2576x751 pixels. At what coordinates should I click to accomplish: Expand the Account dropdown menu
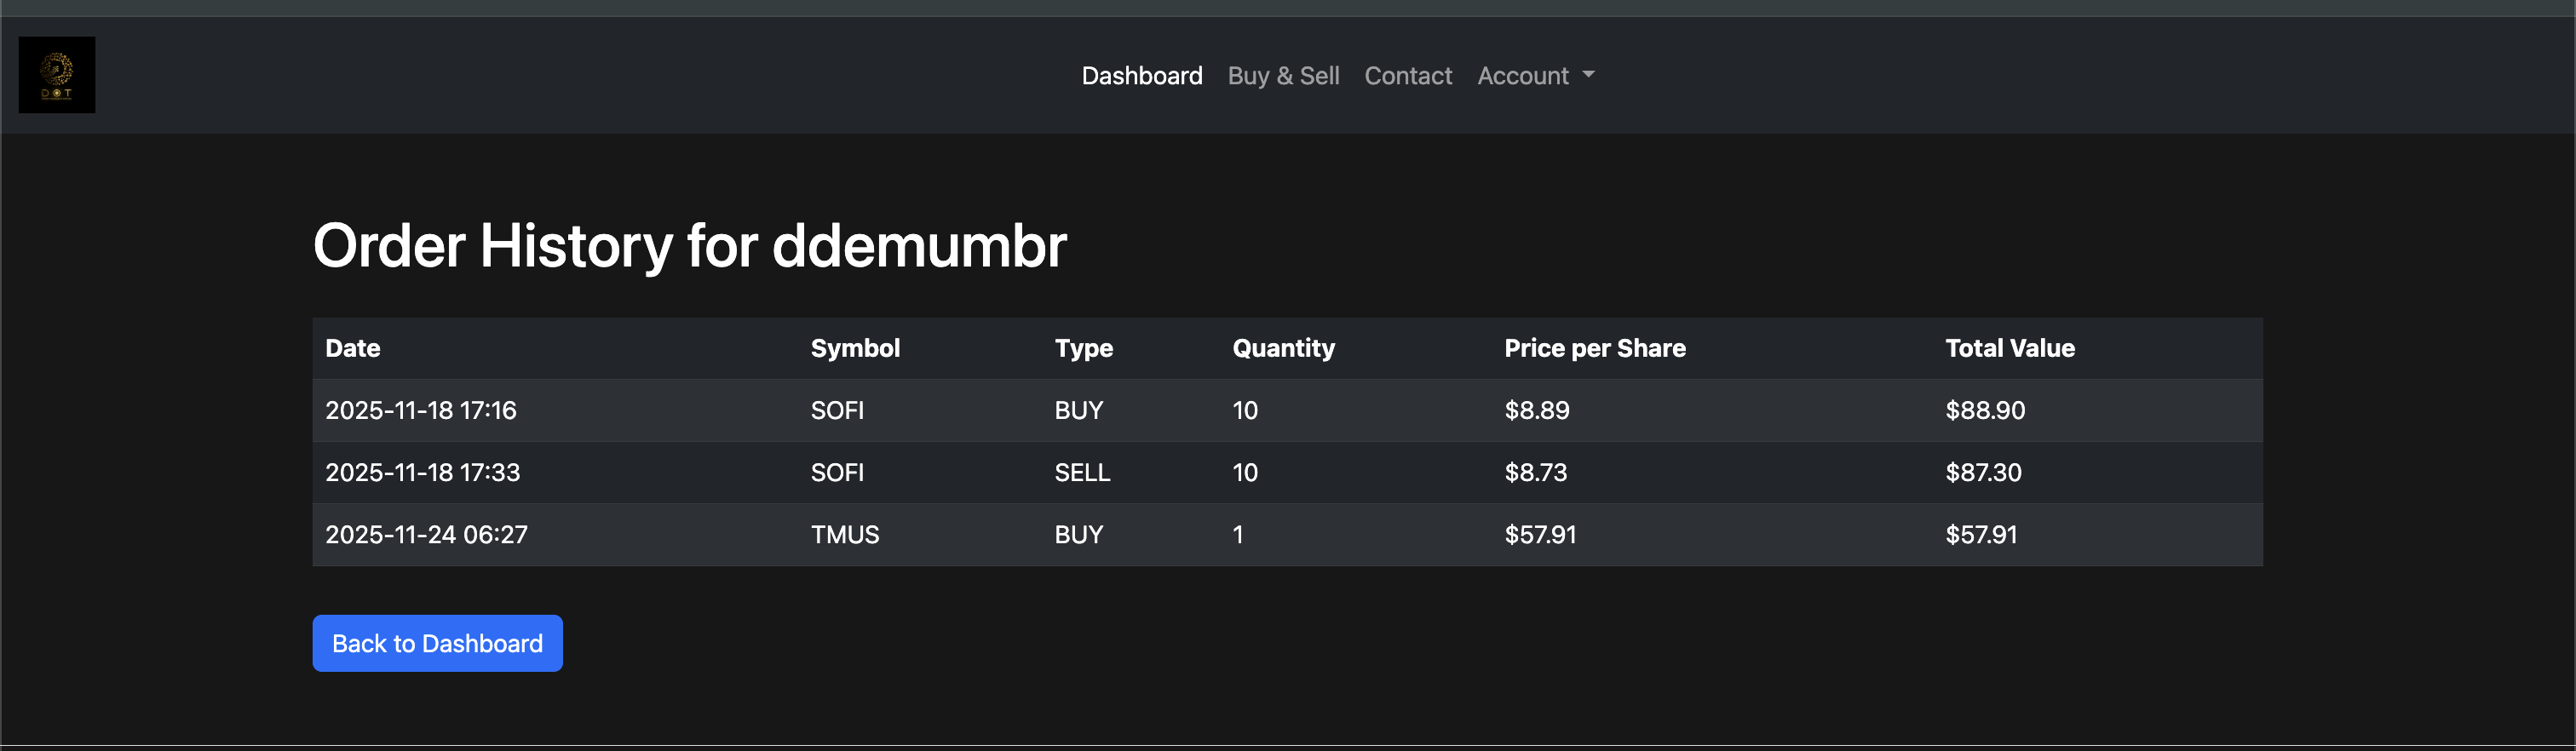coord(1535,76)
